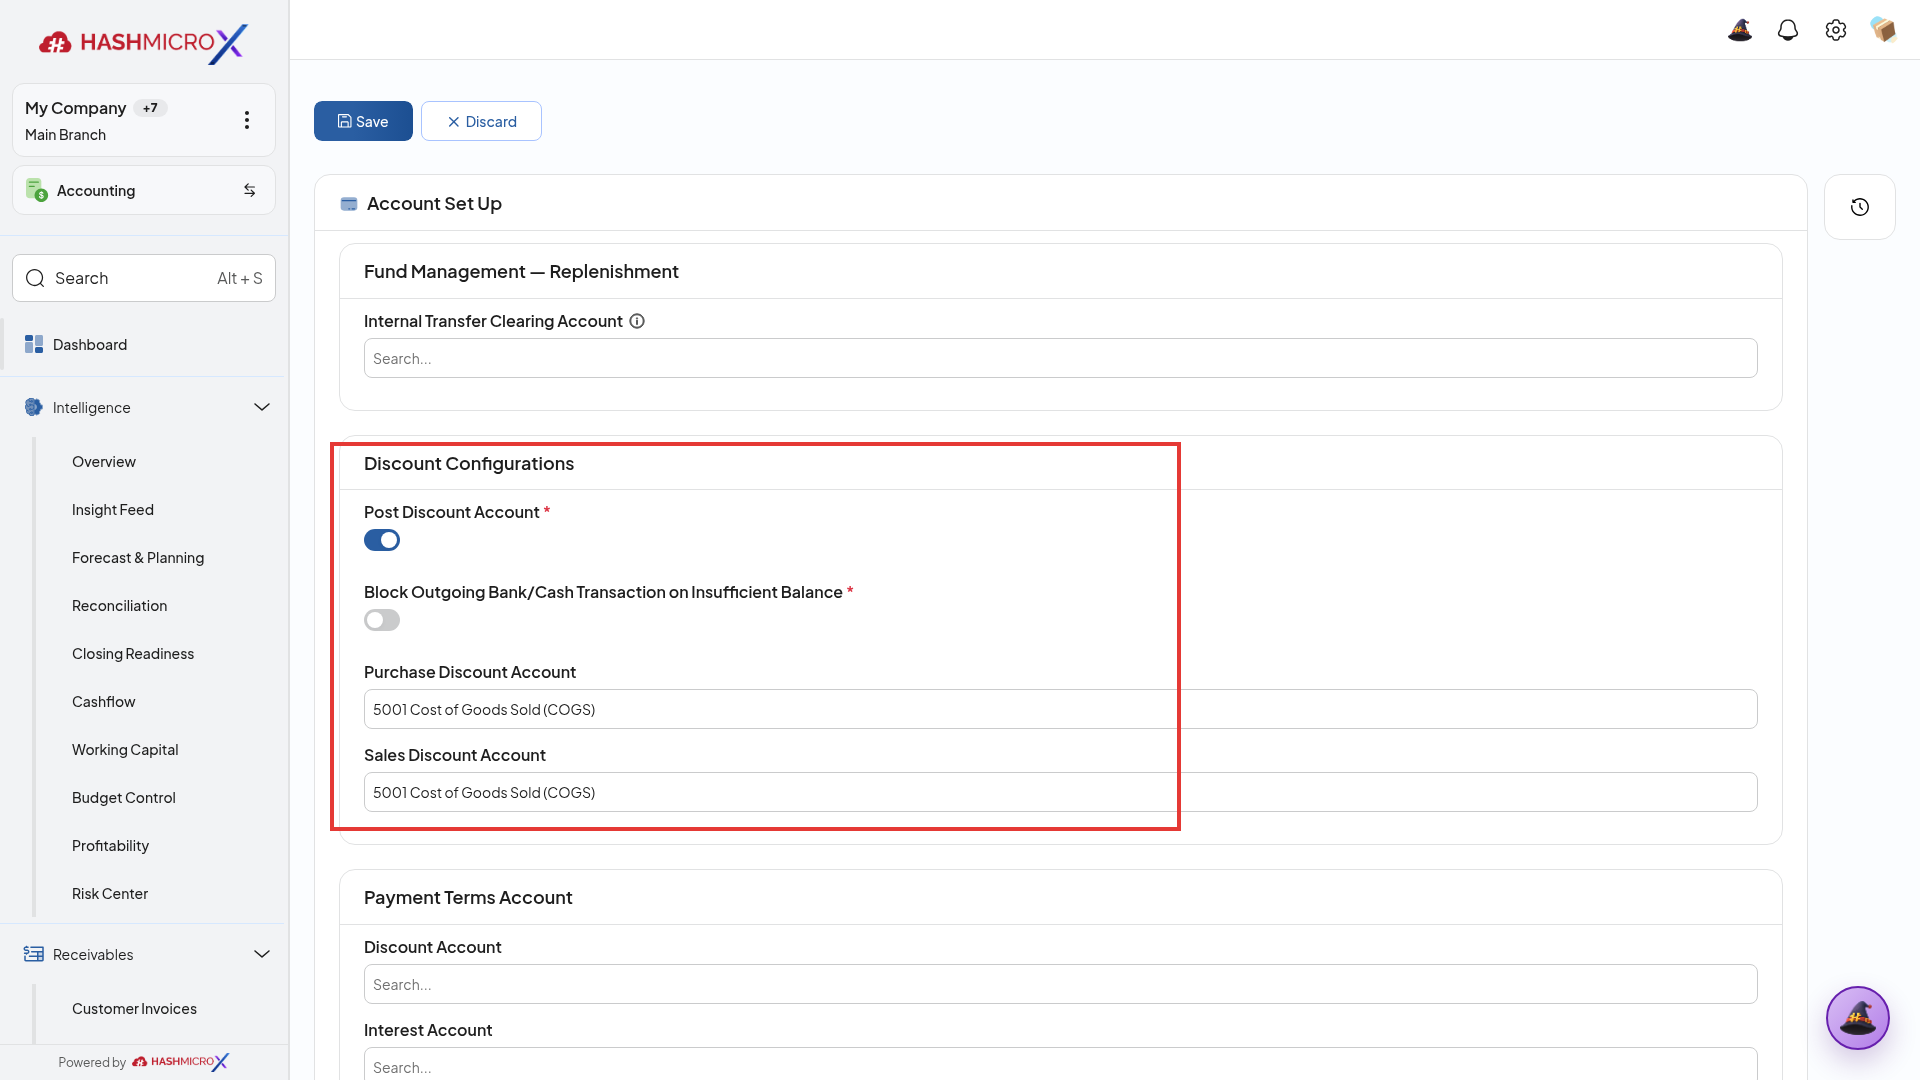Open Working Capital menu item
The image size is (1920, 1080).
125,750
